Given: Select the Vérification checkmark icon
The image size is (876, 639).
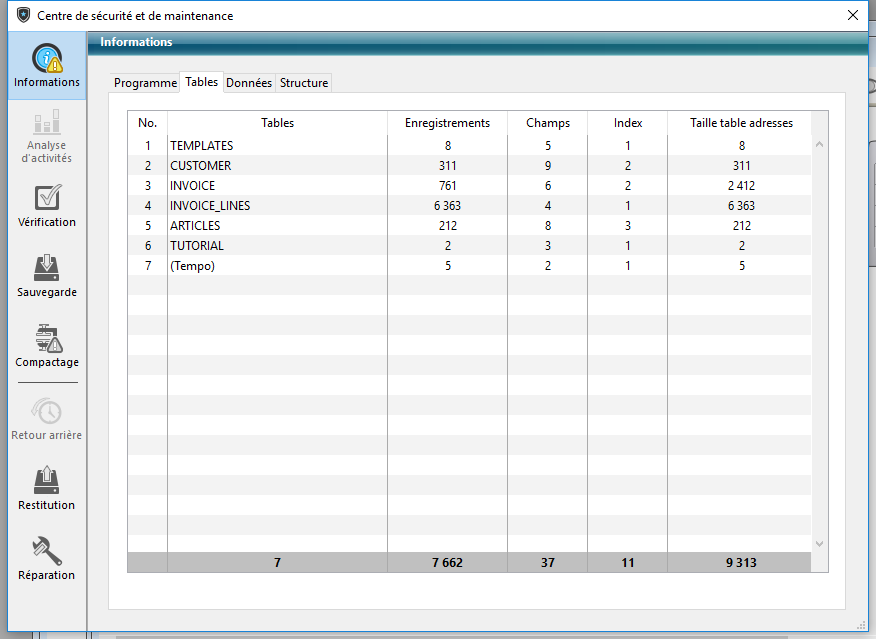Looking at the screenshot, I should 47,198.
